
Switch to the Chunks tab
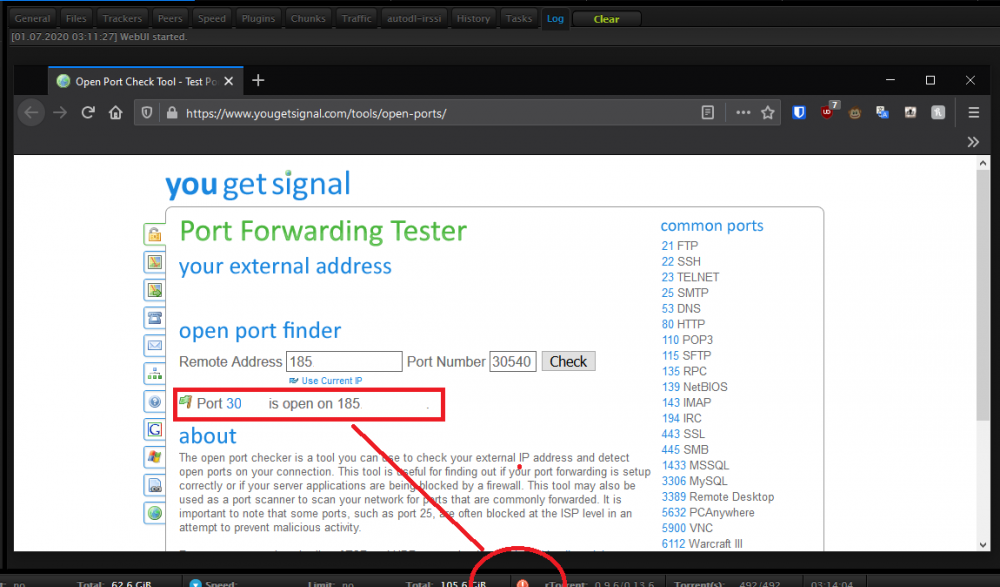tap(308, 19)
